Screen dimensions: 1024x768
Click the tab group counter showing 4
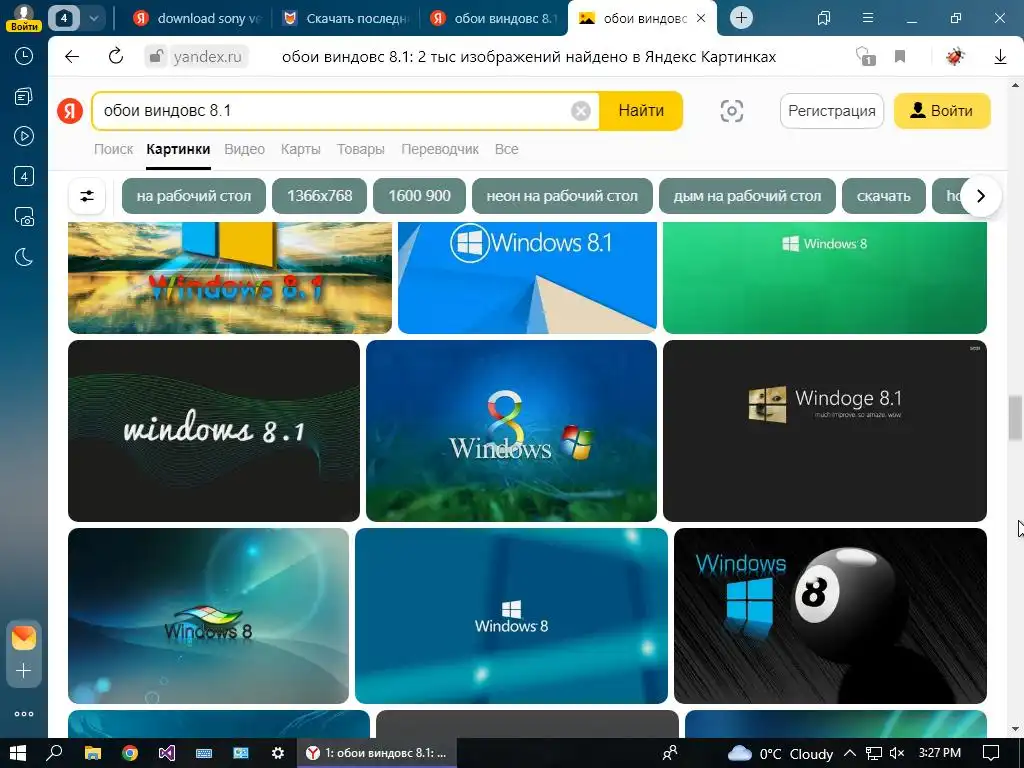(x=63, y=18)
